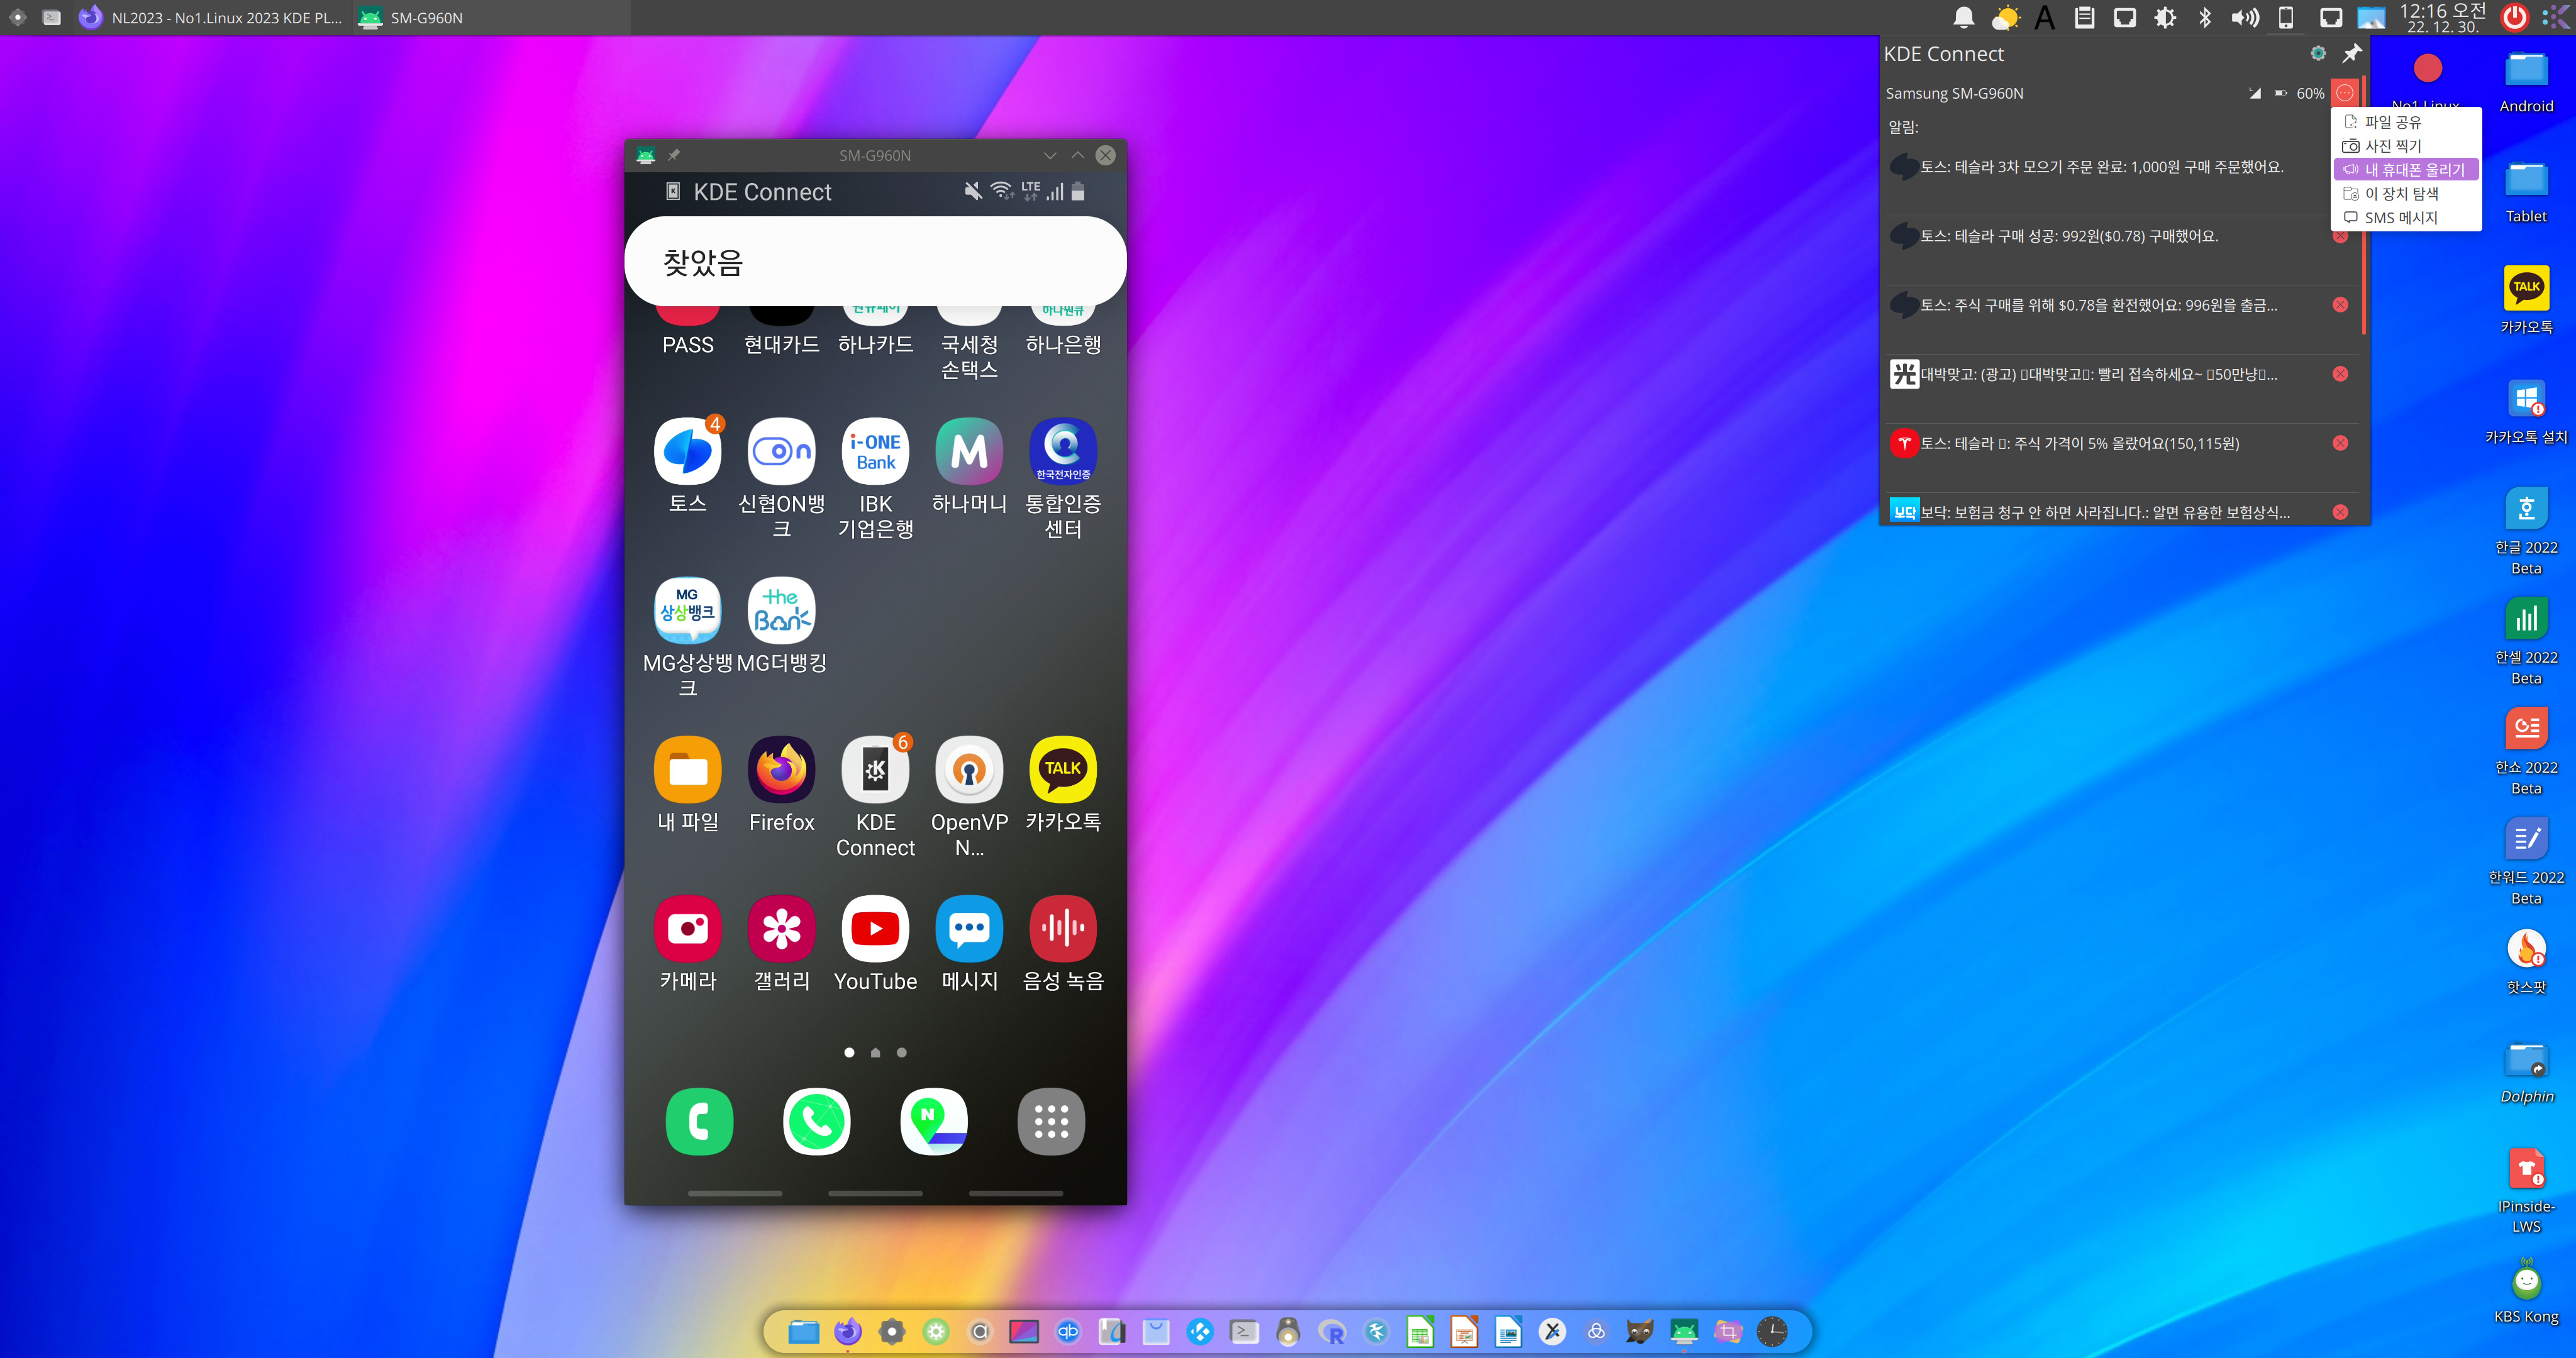This screenshot has height=1358, width=2576.
Task: Open the 하나머니 app
Action: (969, 451)
